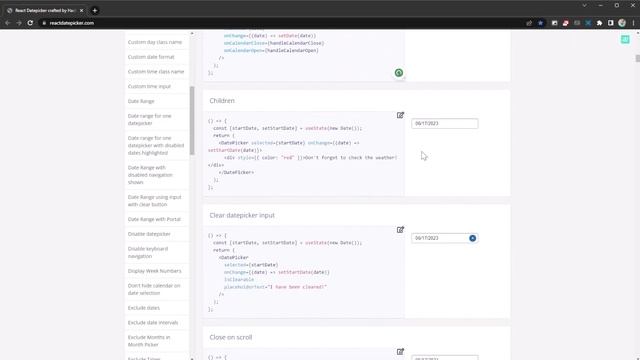
Task: Open Exclude Months in Month Picker link
Action: coord(149,341)
